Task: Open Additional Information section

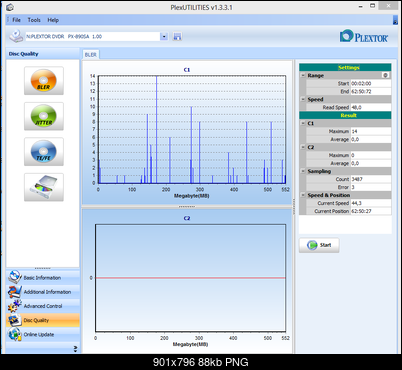Action: (43, 292)
